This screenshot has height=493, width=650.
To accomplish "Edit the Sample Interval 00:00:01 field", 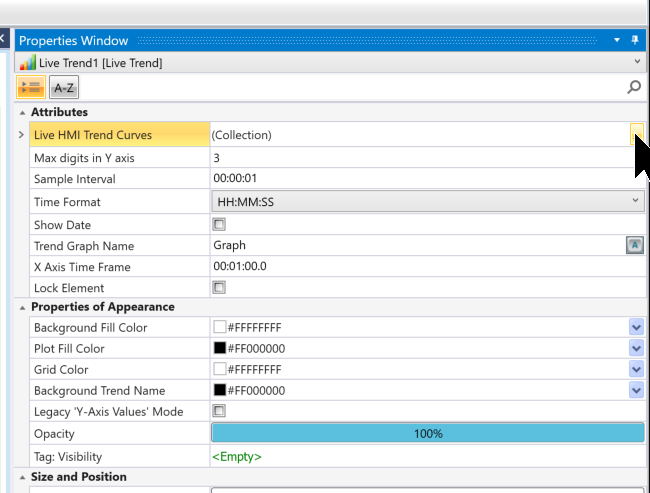I will coord(428,178).
